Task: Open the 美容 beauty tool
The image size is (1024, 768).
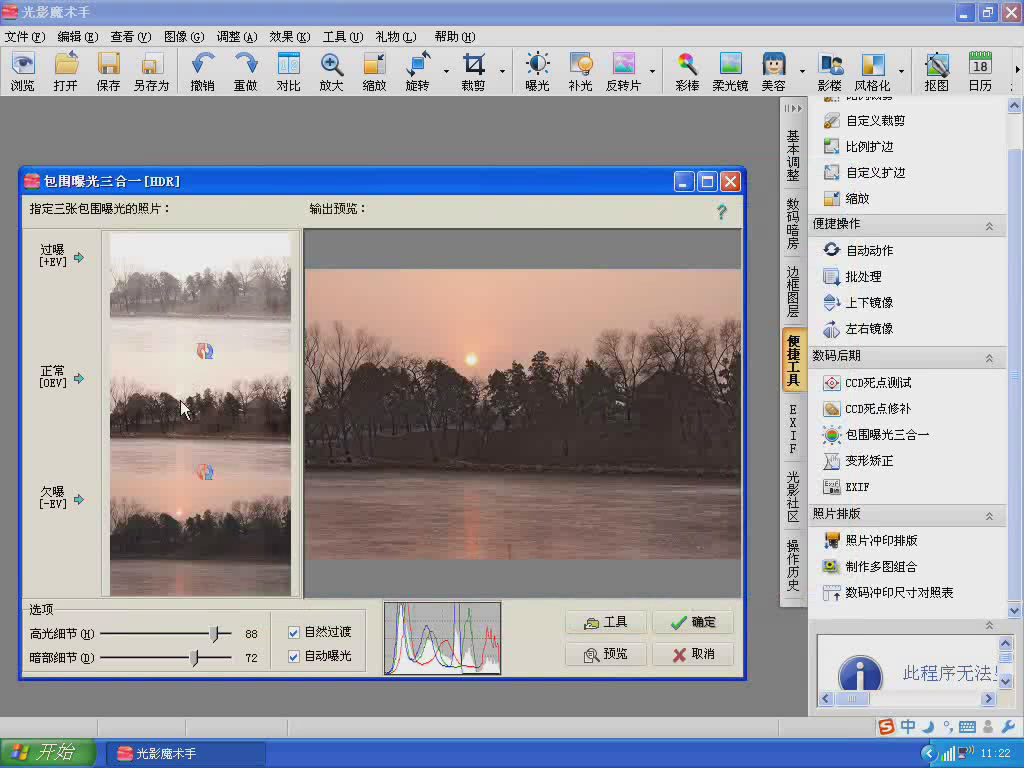Action: click(773, 71)
